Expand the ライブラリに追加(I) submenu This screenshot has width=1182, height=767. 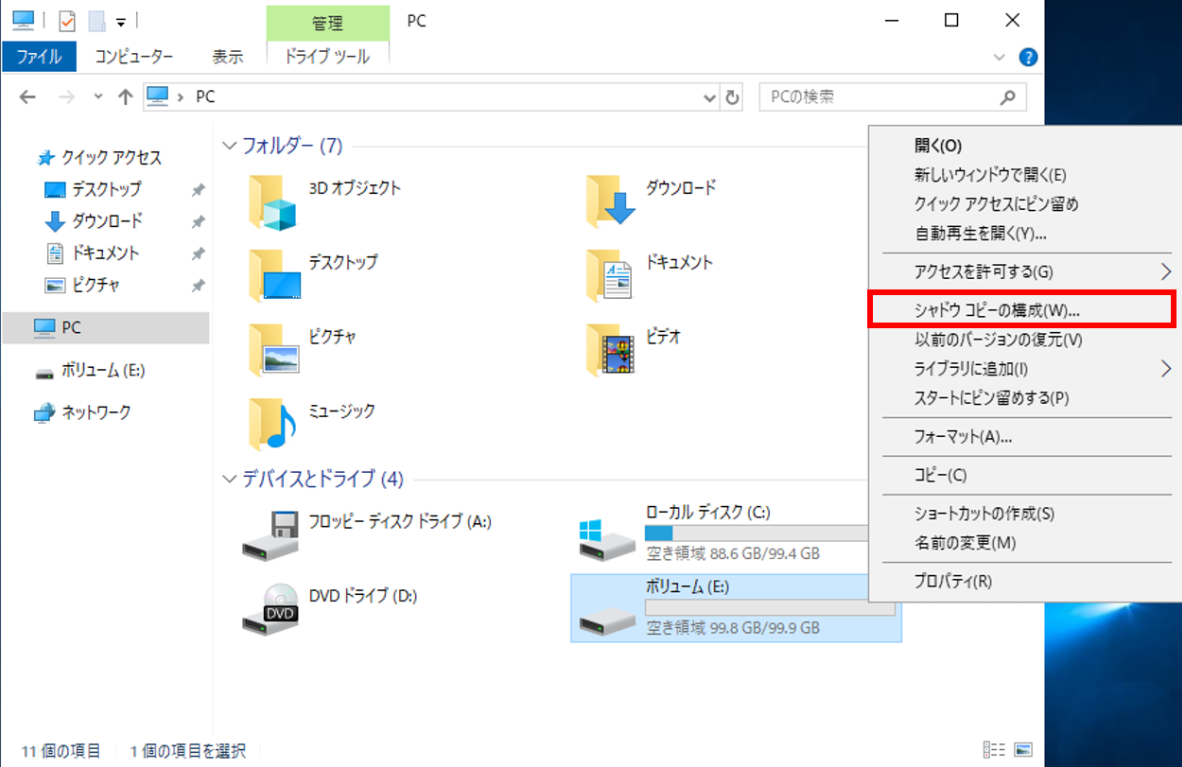[1165, 369]
